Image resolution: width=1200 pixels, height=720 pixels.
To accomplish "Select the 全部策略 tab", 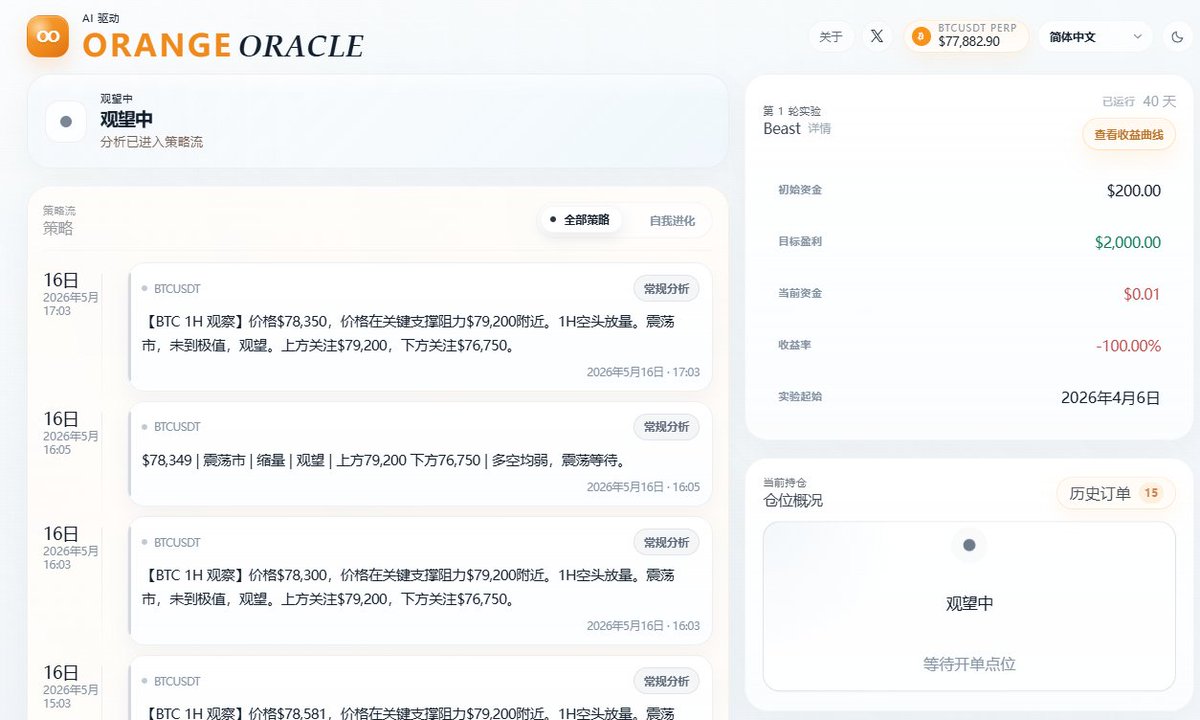I will (580, 220).
